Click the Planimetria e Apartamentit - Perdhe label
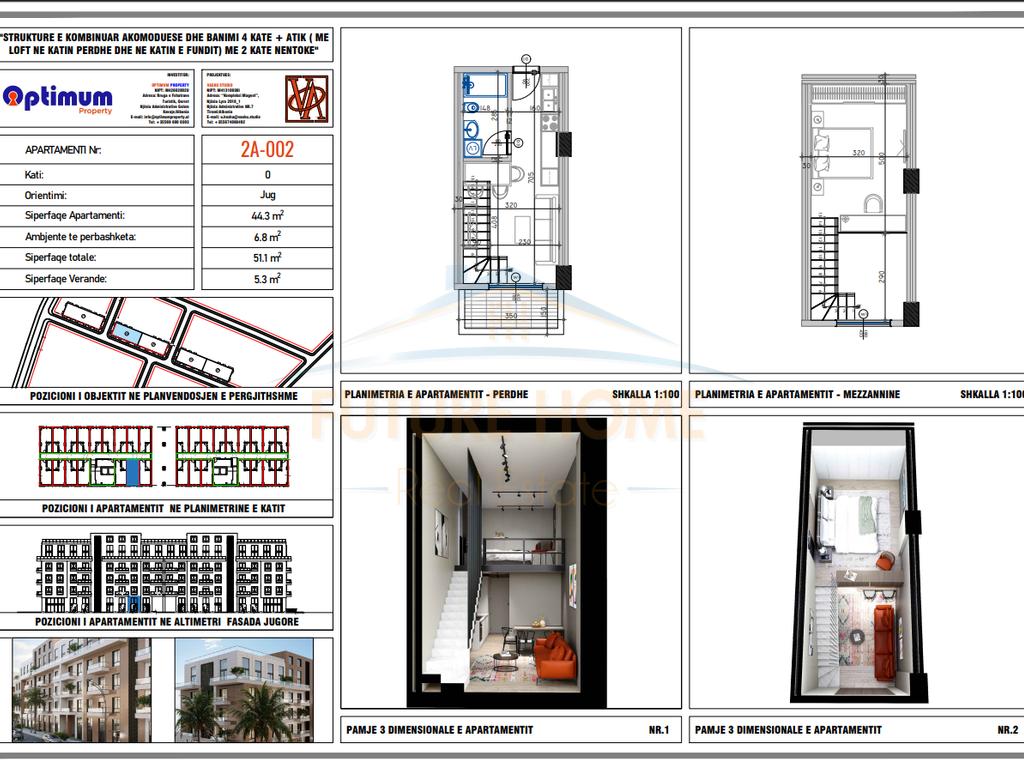Screen dimensions: 1024x768 pos(435,395)
